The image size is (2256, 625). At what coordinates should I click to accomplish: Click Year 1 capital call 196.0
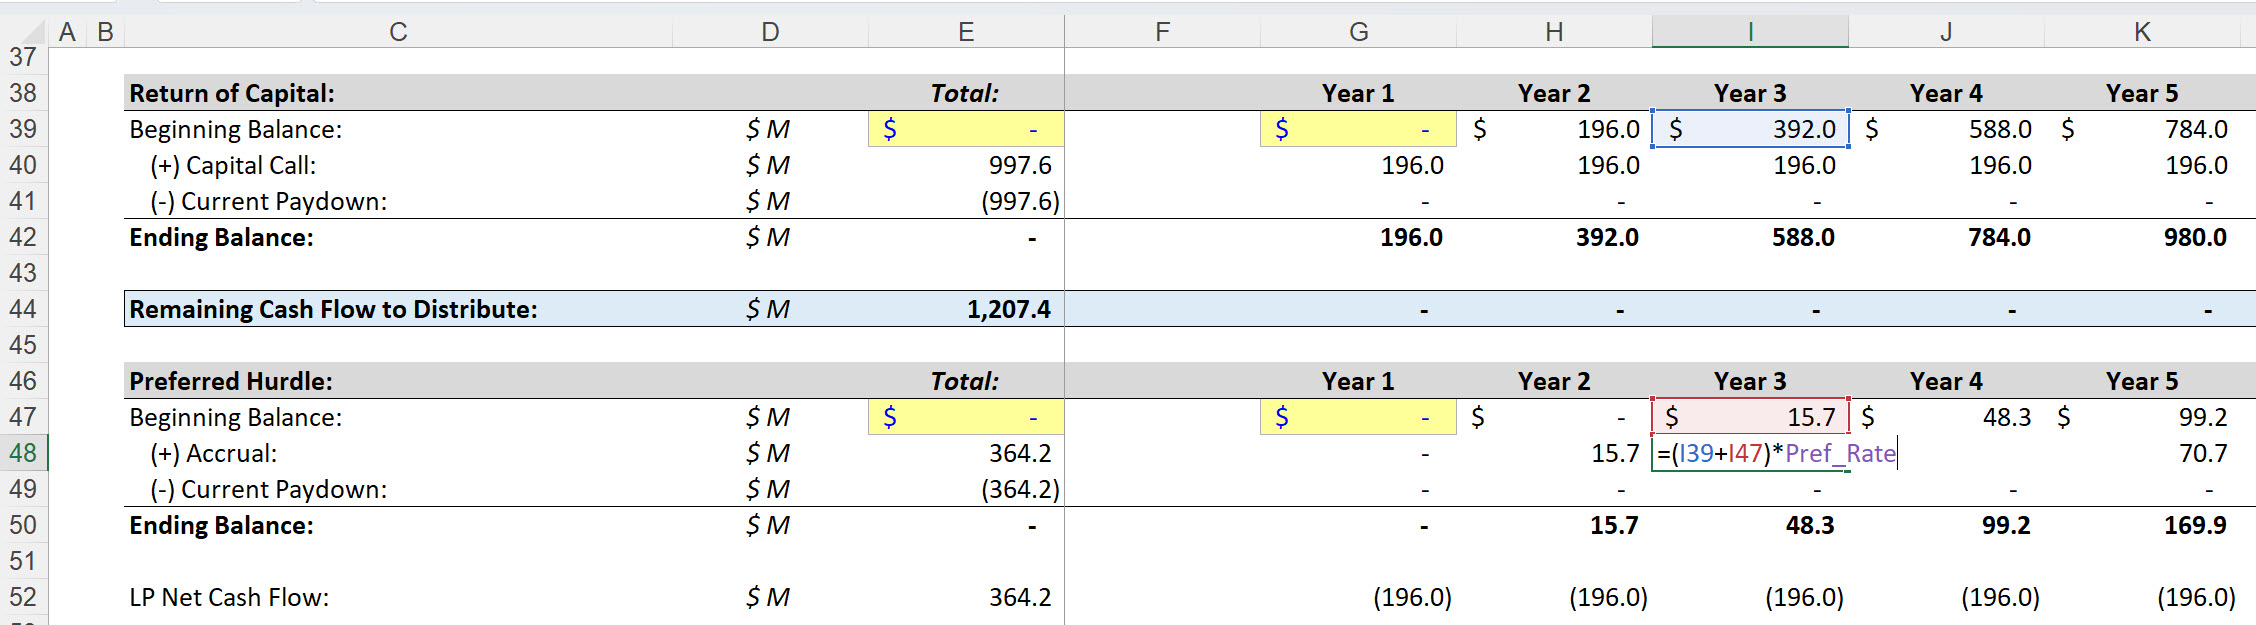click(1412, 165)
